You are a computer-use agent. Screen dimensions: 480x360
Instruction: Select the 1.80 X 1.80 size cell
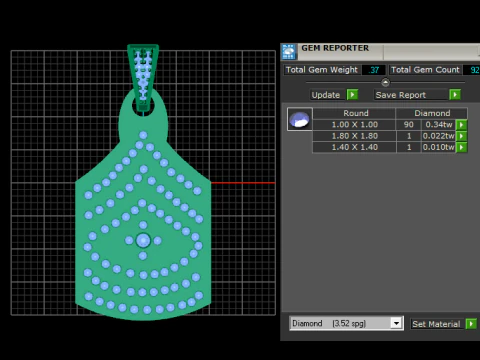354,136
